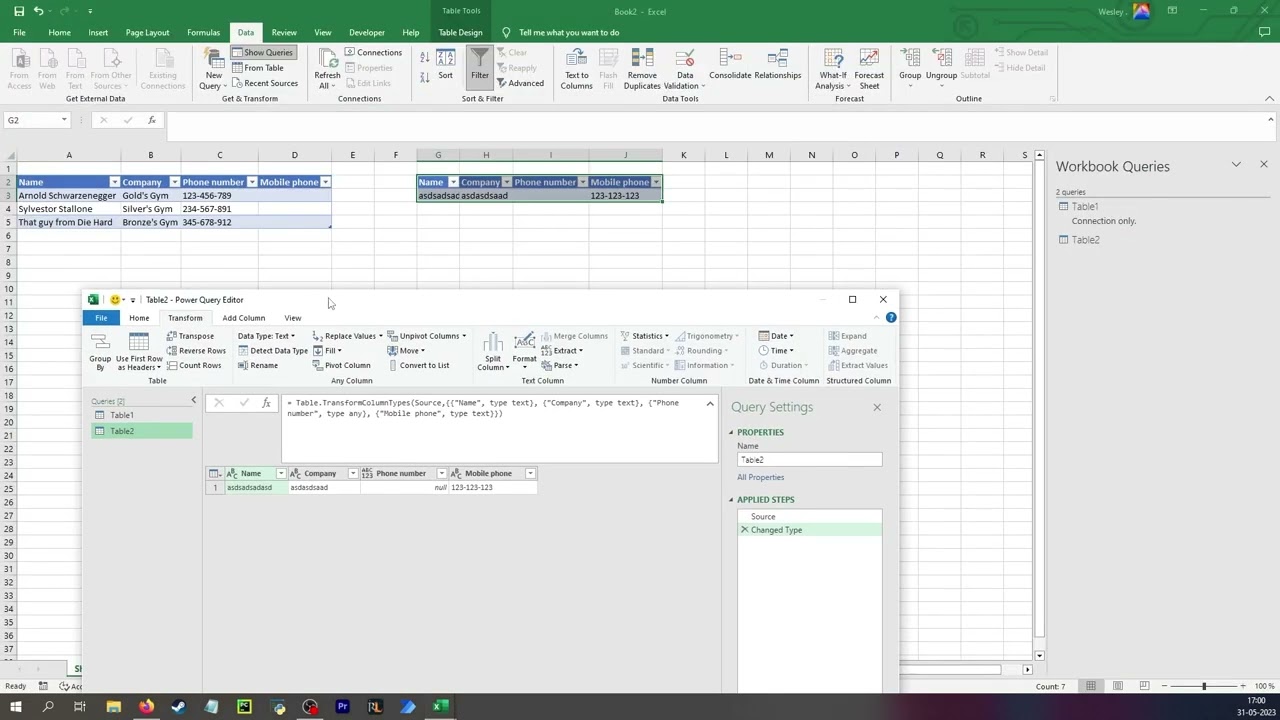Screen dimensions: 1280x720
Task: Open the Home tab in Excel ribbon
Action: point(59,32)
